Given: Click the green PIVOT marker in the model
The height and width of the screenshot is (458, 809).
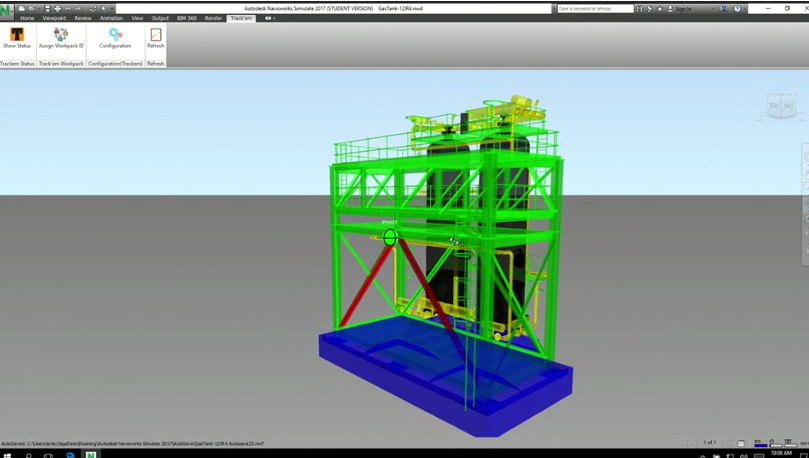Looking at the screenshot, I should click(390, 237).
